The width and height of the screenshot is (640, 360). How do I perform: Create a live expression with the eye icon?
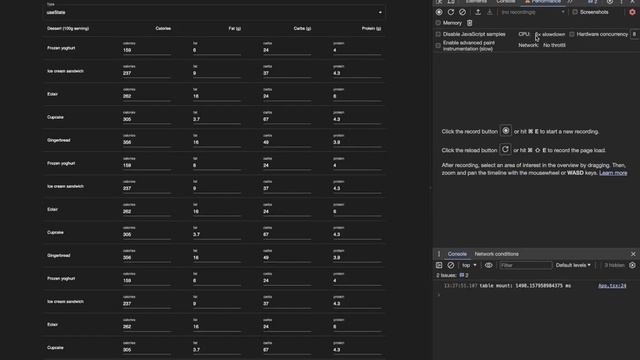point(489,265)
